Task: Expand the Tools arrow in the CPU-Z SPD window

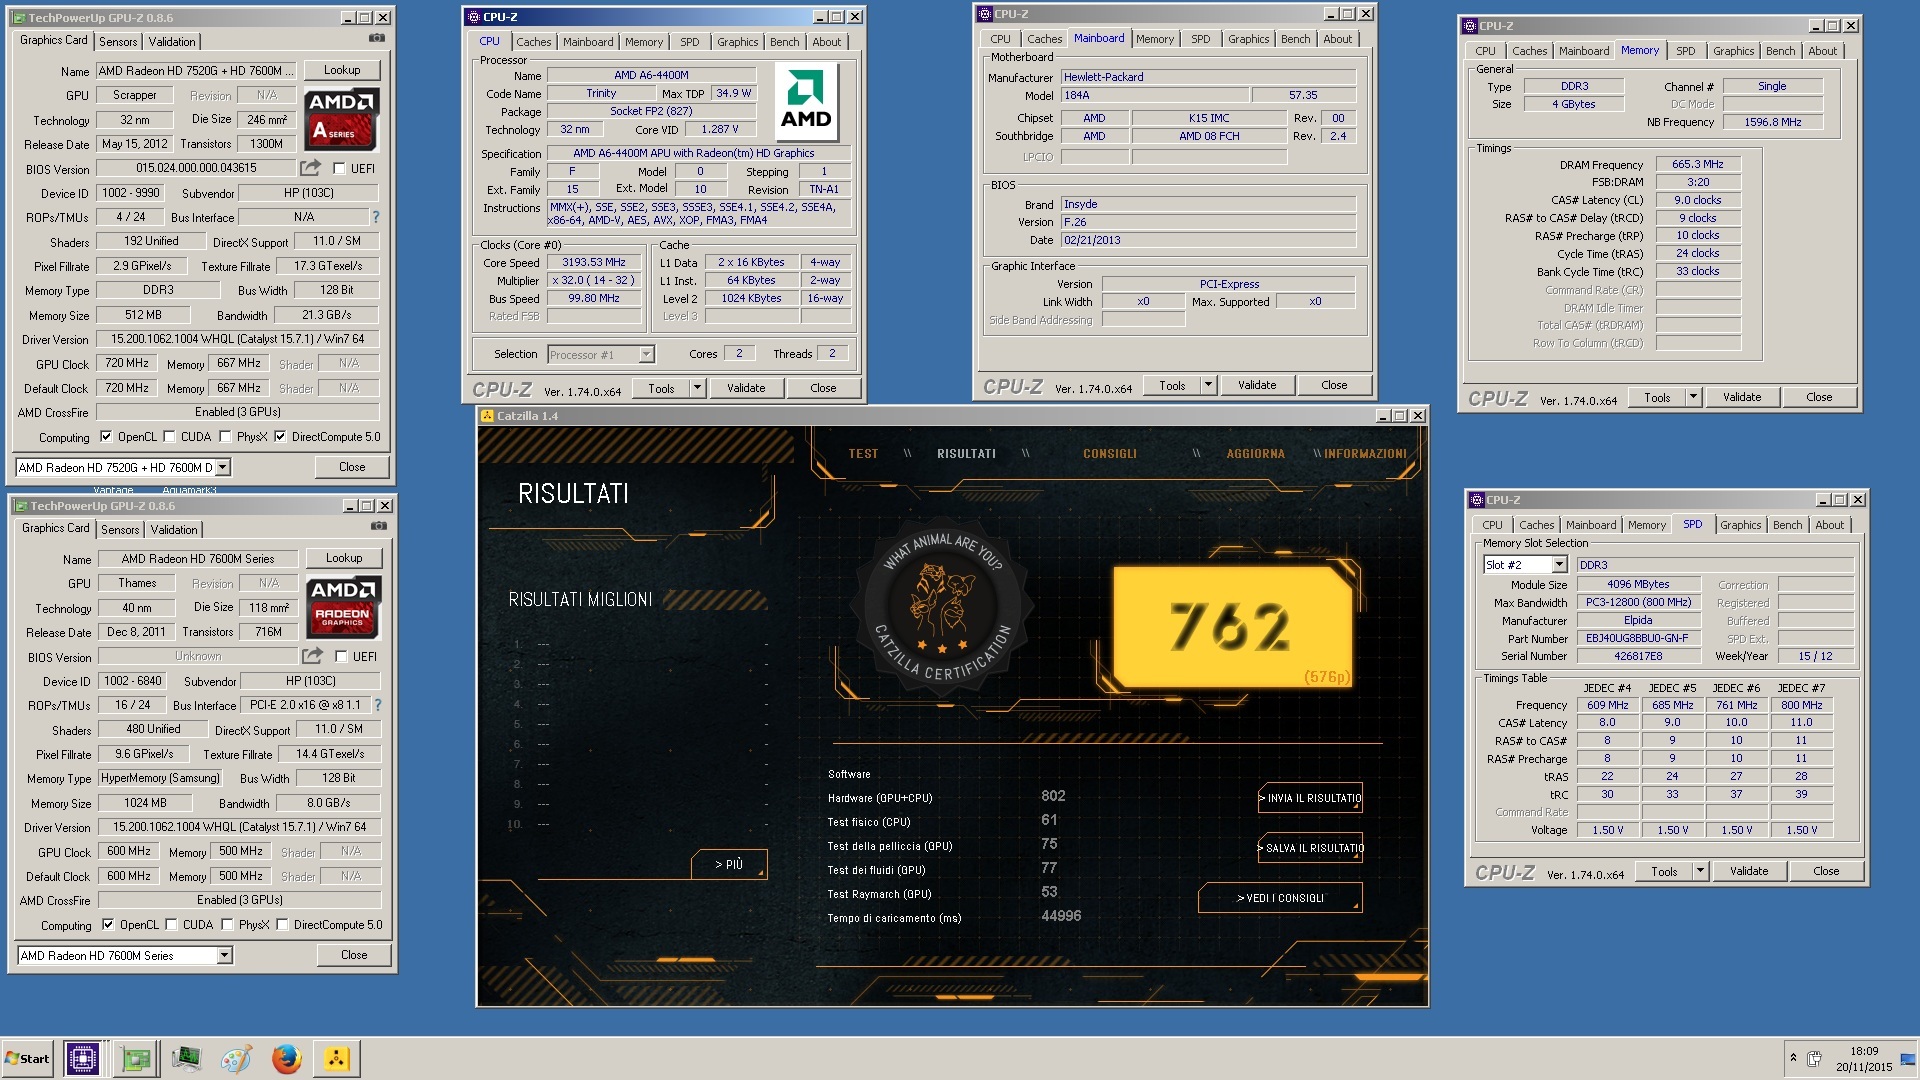Action: coord(1700,871)
